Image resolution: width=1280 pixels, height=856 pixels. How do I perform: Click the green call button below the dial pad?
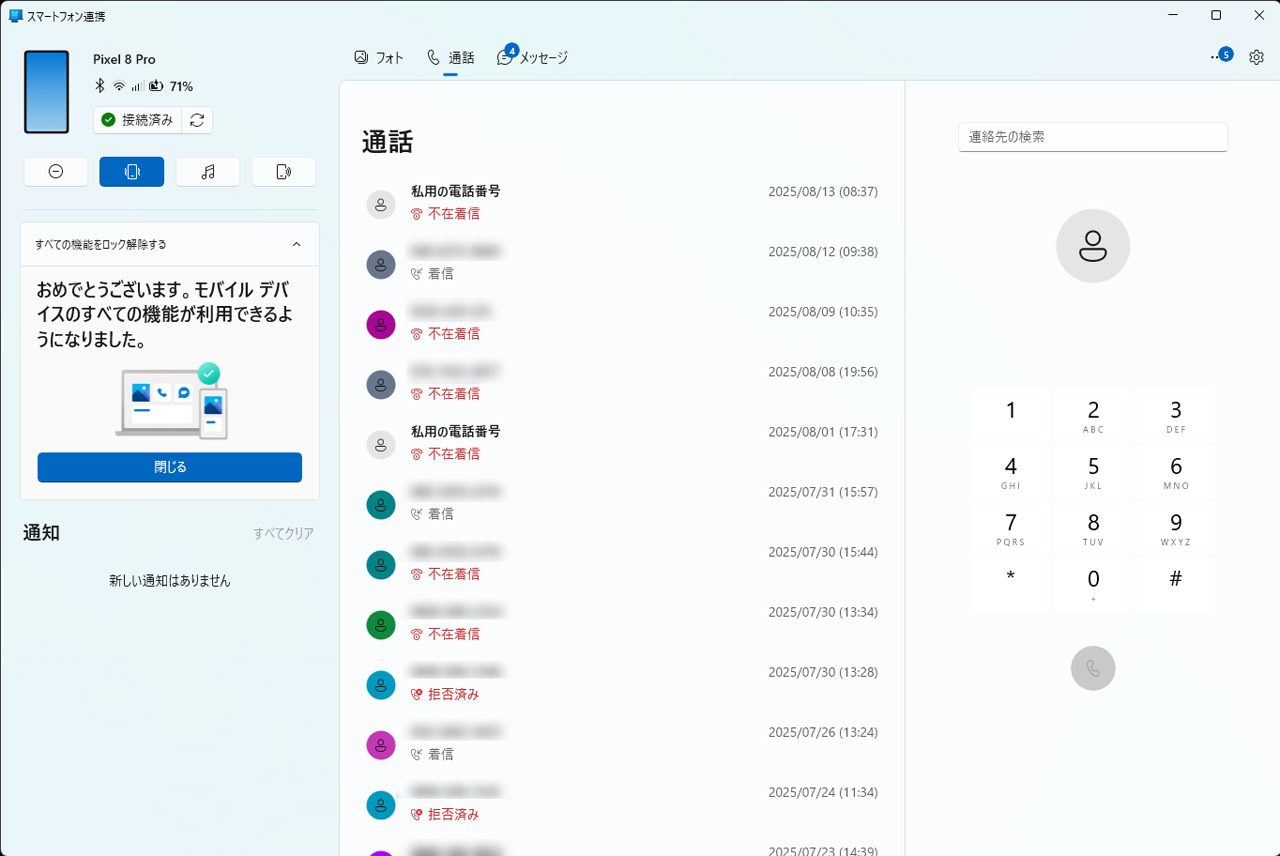click(x=1093, y=668)
